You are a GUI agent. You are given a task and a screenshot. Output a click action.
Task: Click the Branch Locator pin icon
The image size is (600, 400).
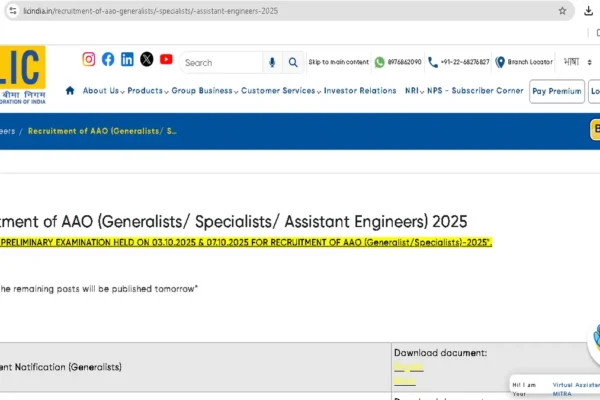click(x=500, y=62)
